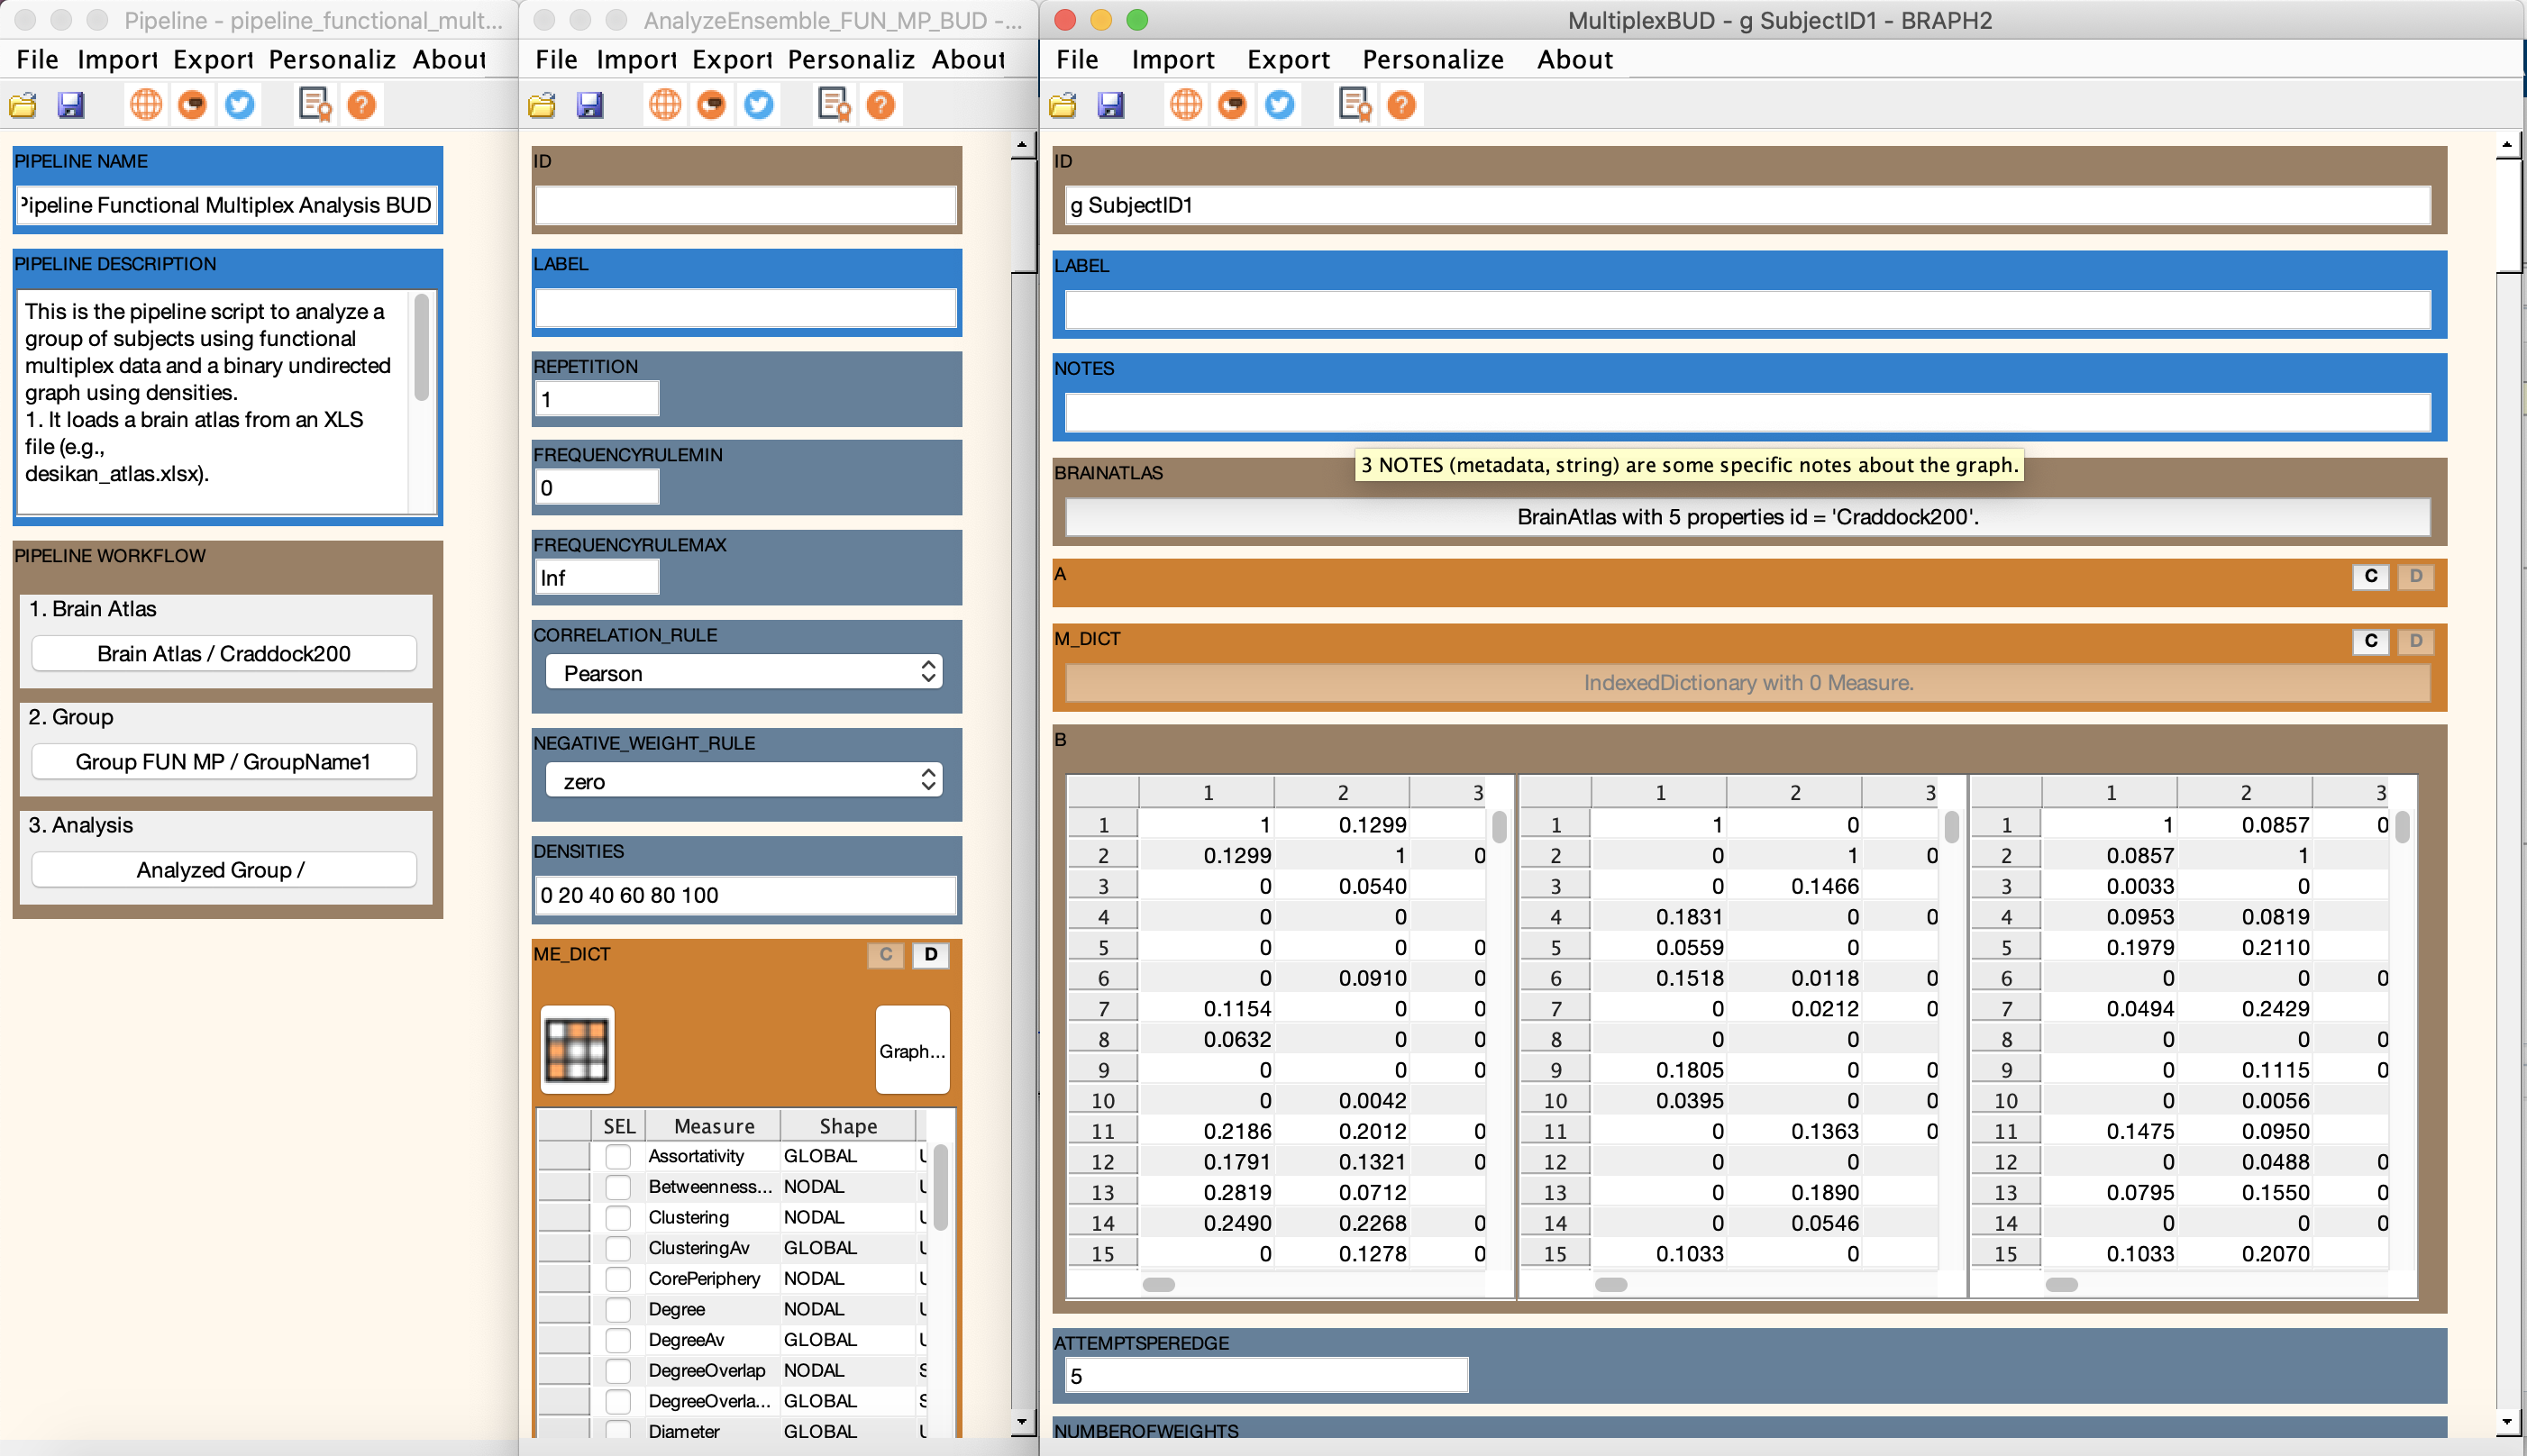This screenshot has width=2527, height=1456.
Task: Save the pipeline with the disk icon
Action: (x=71, y=104)
